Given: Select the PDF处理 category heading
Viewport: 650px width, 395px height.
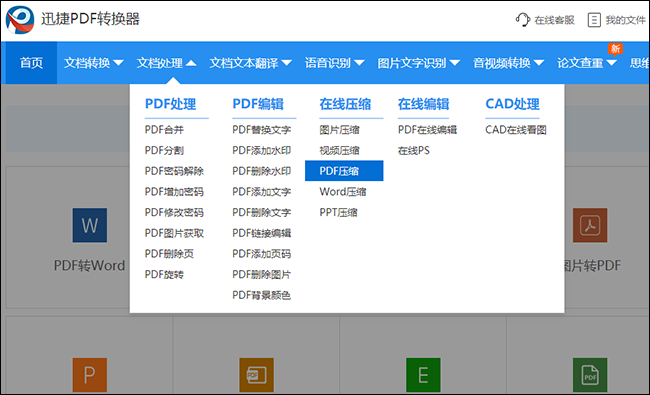Looking at the screenshot, I should pyautogui.click(x=170, y=104).
